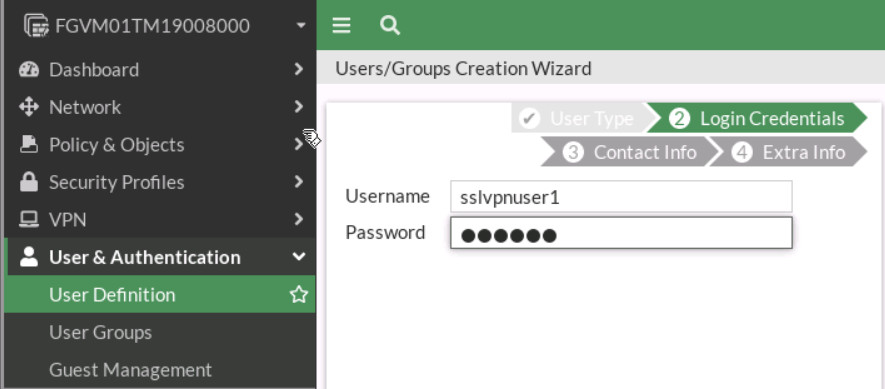Expand the Security Profiles chevron
Image resolution: width=885 pixels, height=389 pixels.
coord(299,182)
